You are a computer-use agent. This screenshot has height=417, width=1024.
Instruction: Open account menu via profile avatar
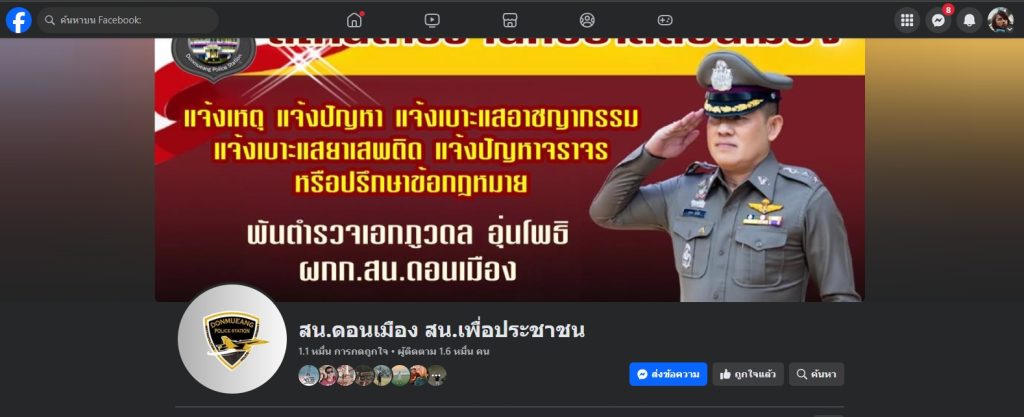tap(1000, 20)
